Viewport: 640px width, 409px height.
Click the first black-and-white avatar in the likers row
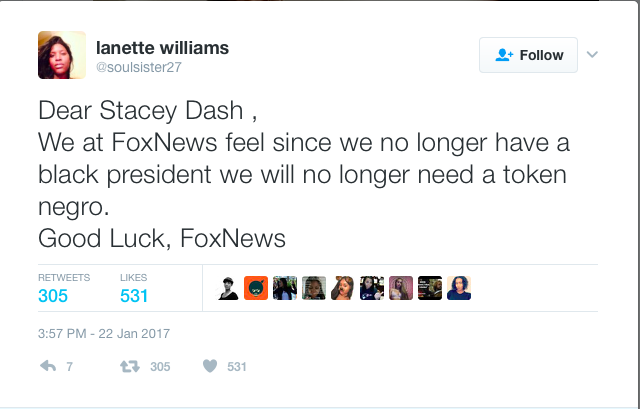pyautogui.click(x=228, y=288)
